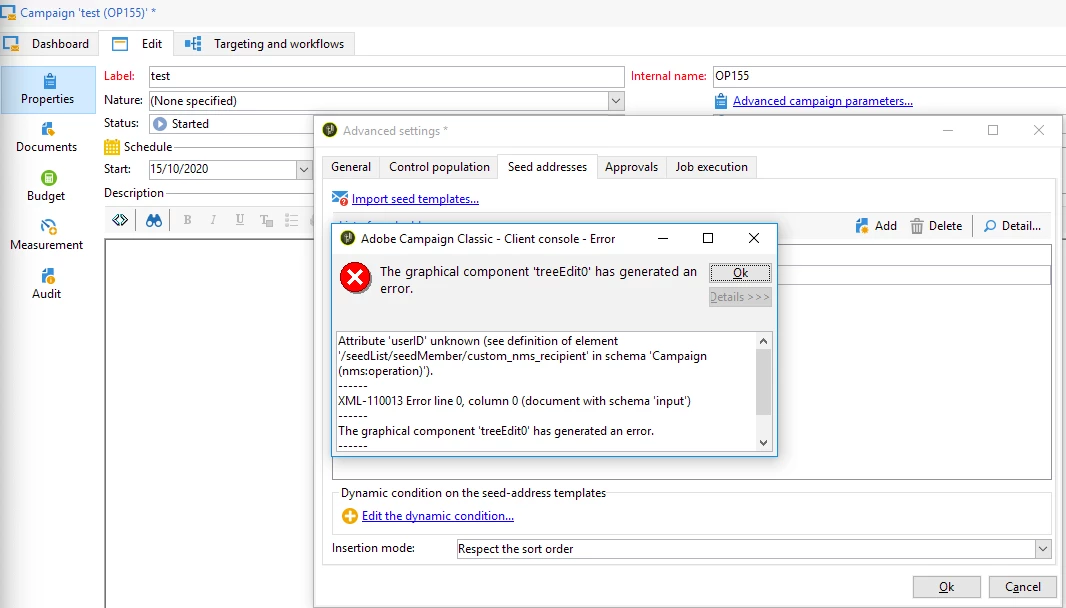The width and height of the screenshot is (1066, 608).
Task: Click the binoculars find icon
Action: point(154,220)
